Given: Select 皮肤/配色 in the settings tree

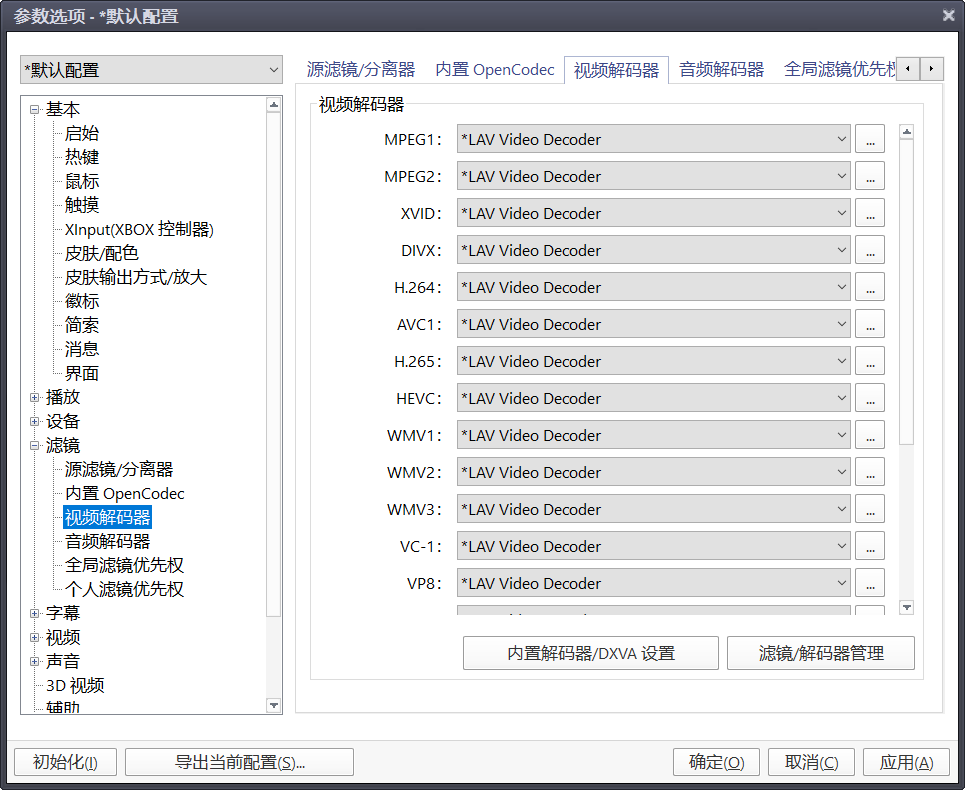Looking at the screenshot, I should pos(102,253).
